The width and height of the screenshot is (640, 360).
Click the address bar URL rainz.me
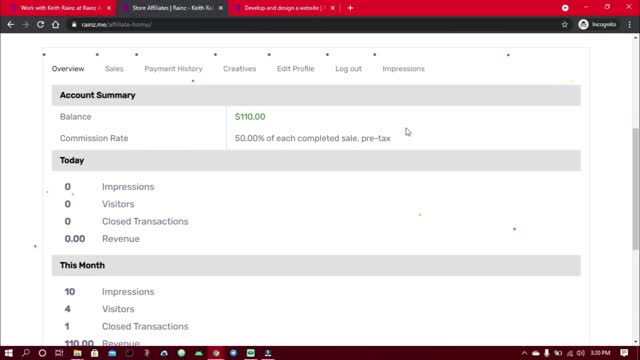tap(116, 24)
